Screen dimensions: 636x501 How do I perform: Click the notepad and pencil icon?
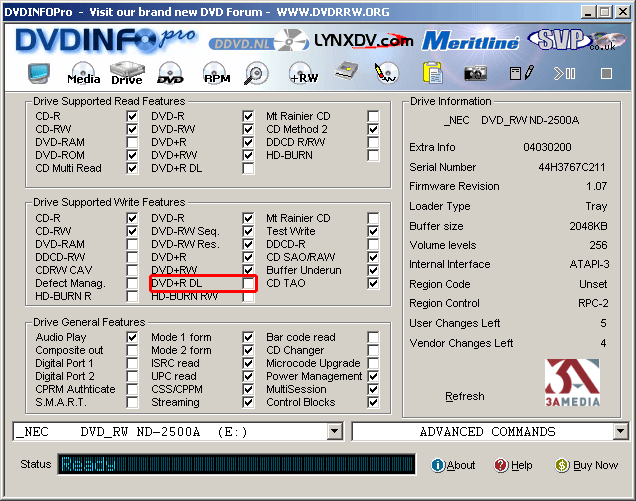click(522, 73)
